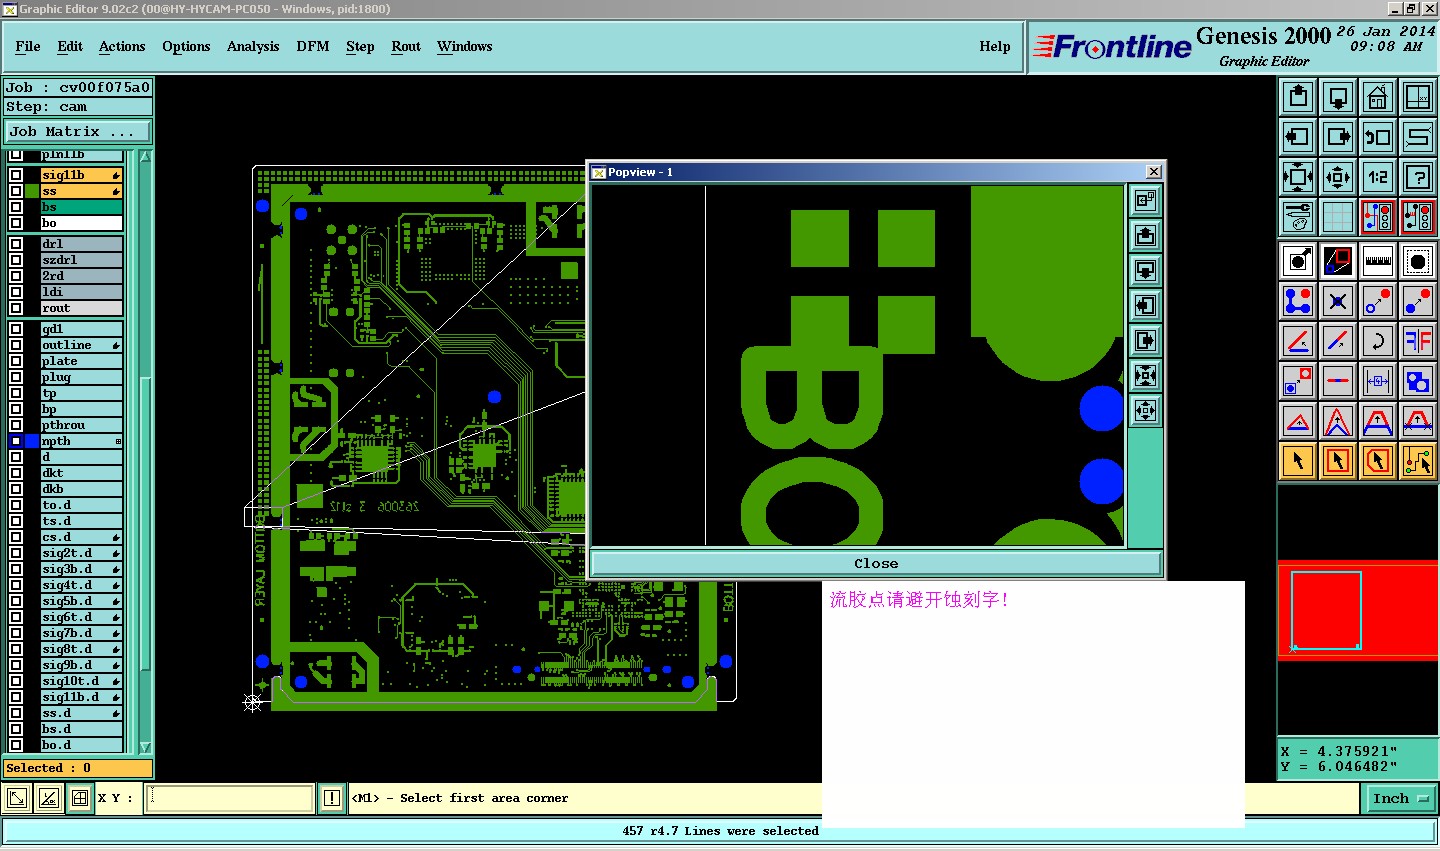
Task: Select the mirror F tool icon
Action: tap(1418, 341)
